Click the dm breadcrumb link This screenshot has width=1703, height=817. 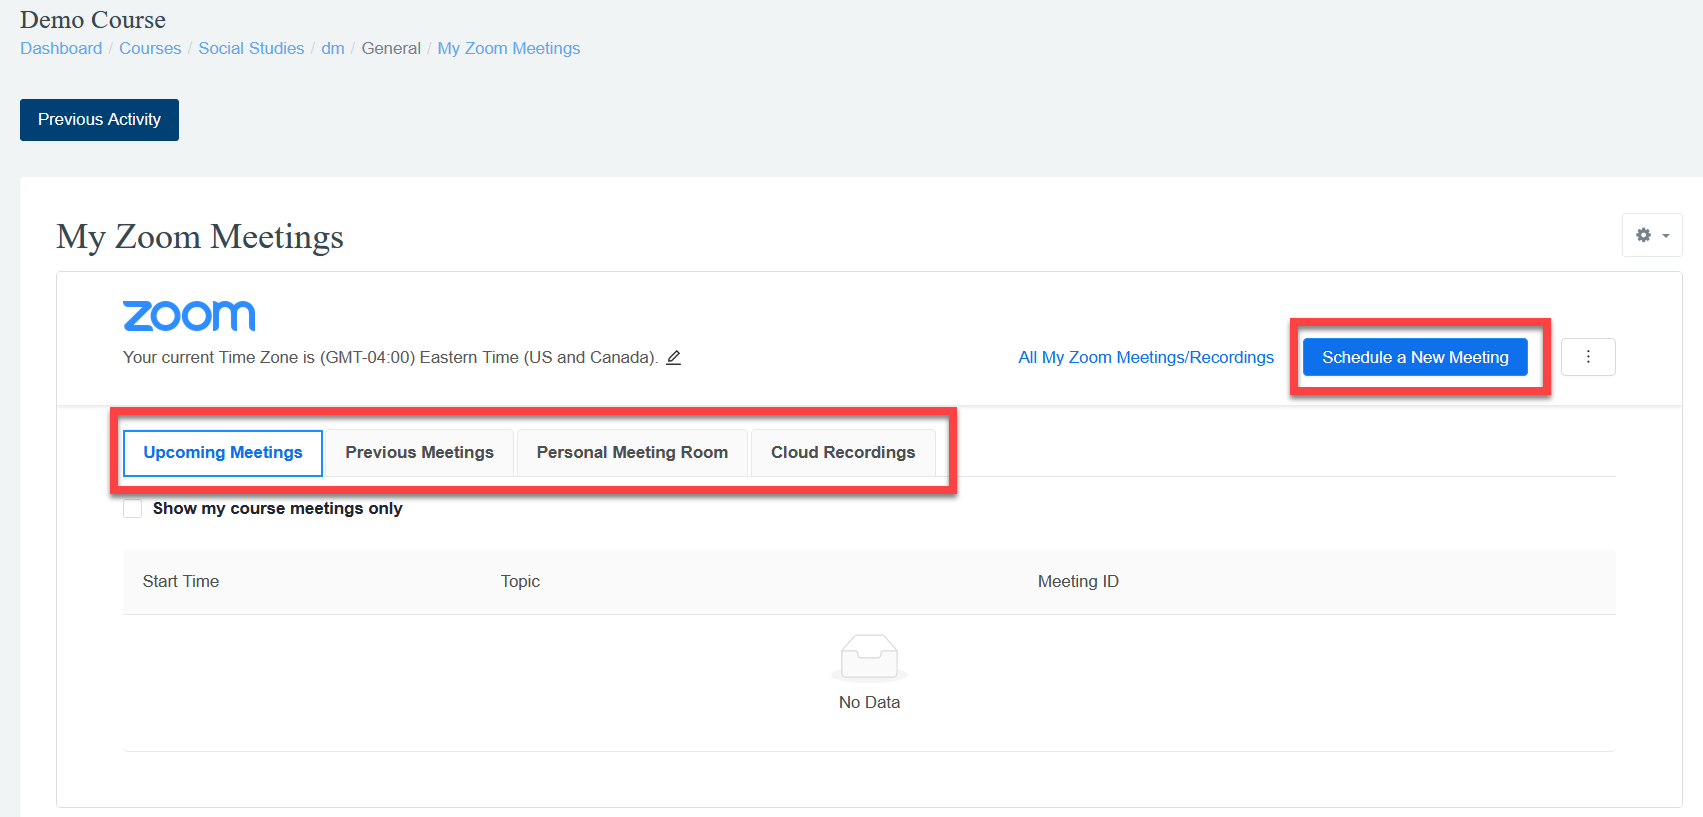(x=333, y=48)
